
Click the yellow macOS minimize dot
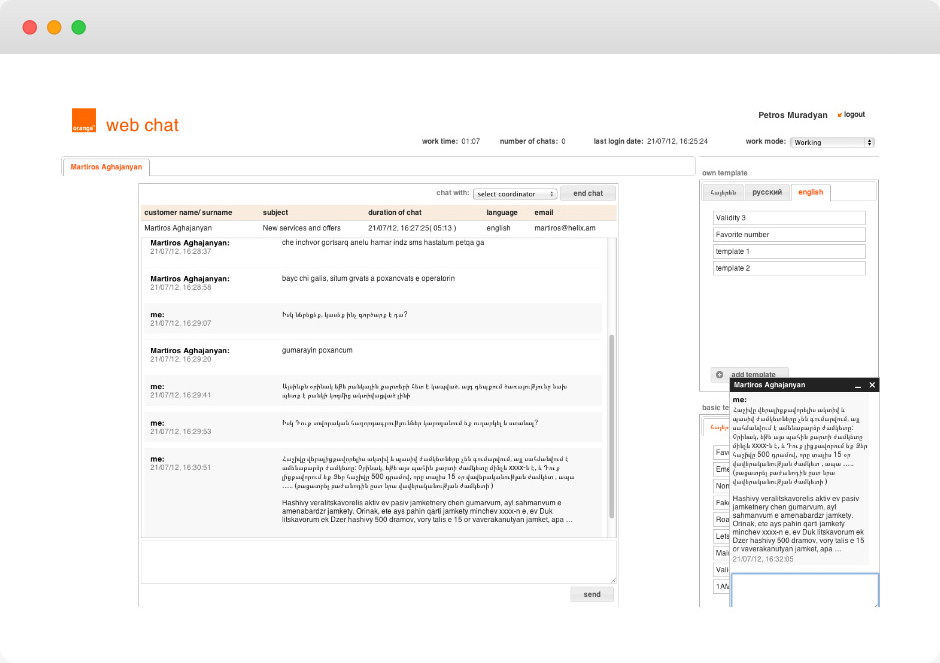pyautogui.click(x=55, y=28)
